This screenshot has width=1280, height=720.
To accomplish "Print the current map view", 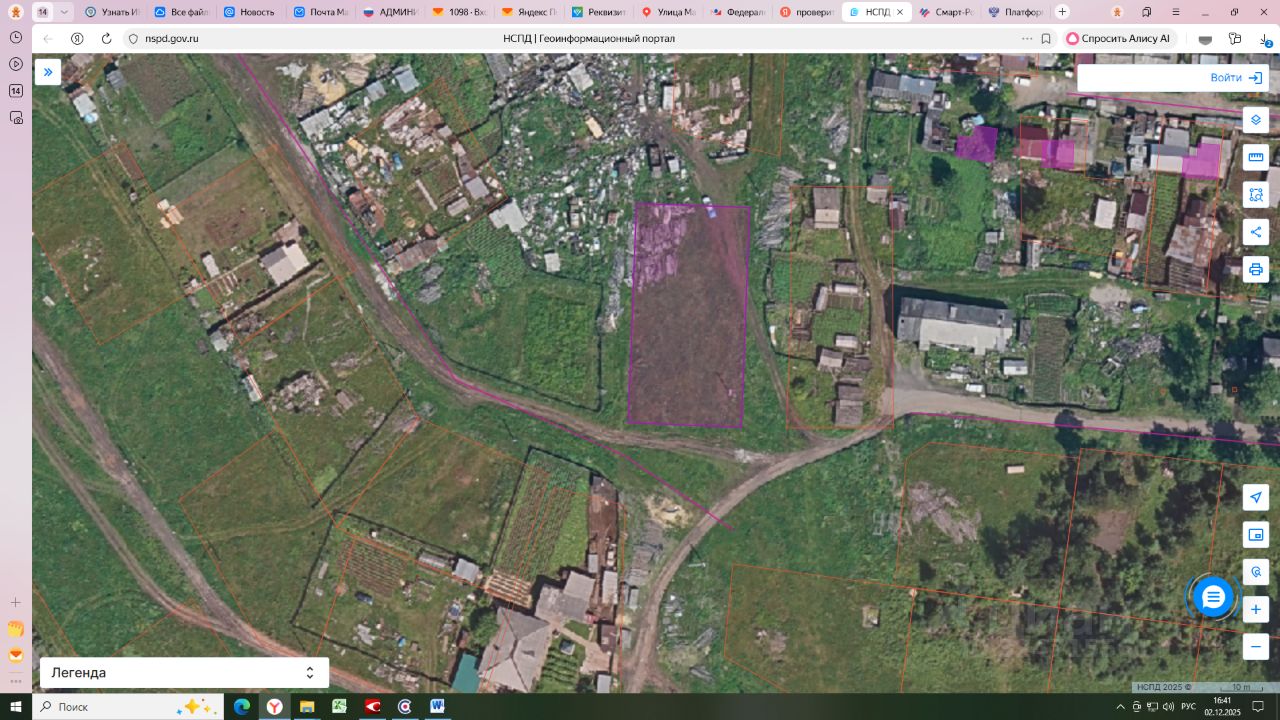I will point(1256,270).
